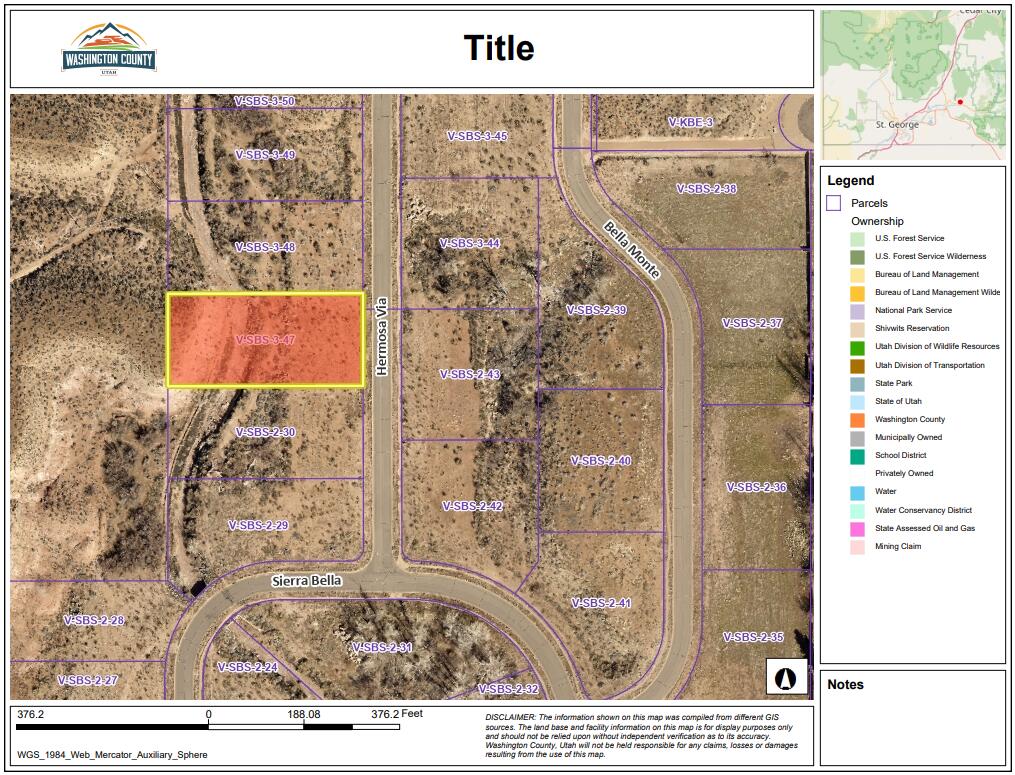Click the School District green swatch
Screen dimensions: 1015x775
[857, 456]
